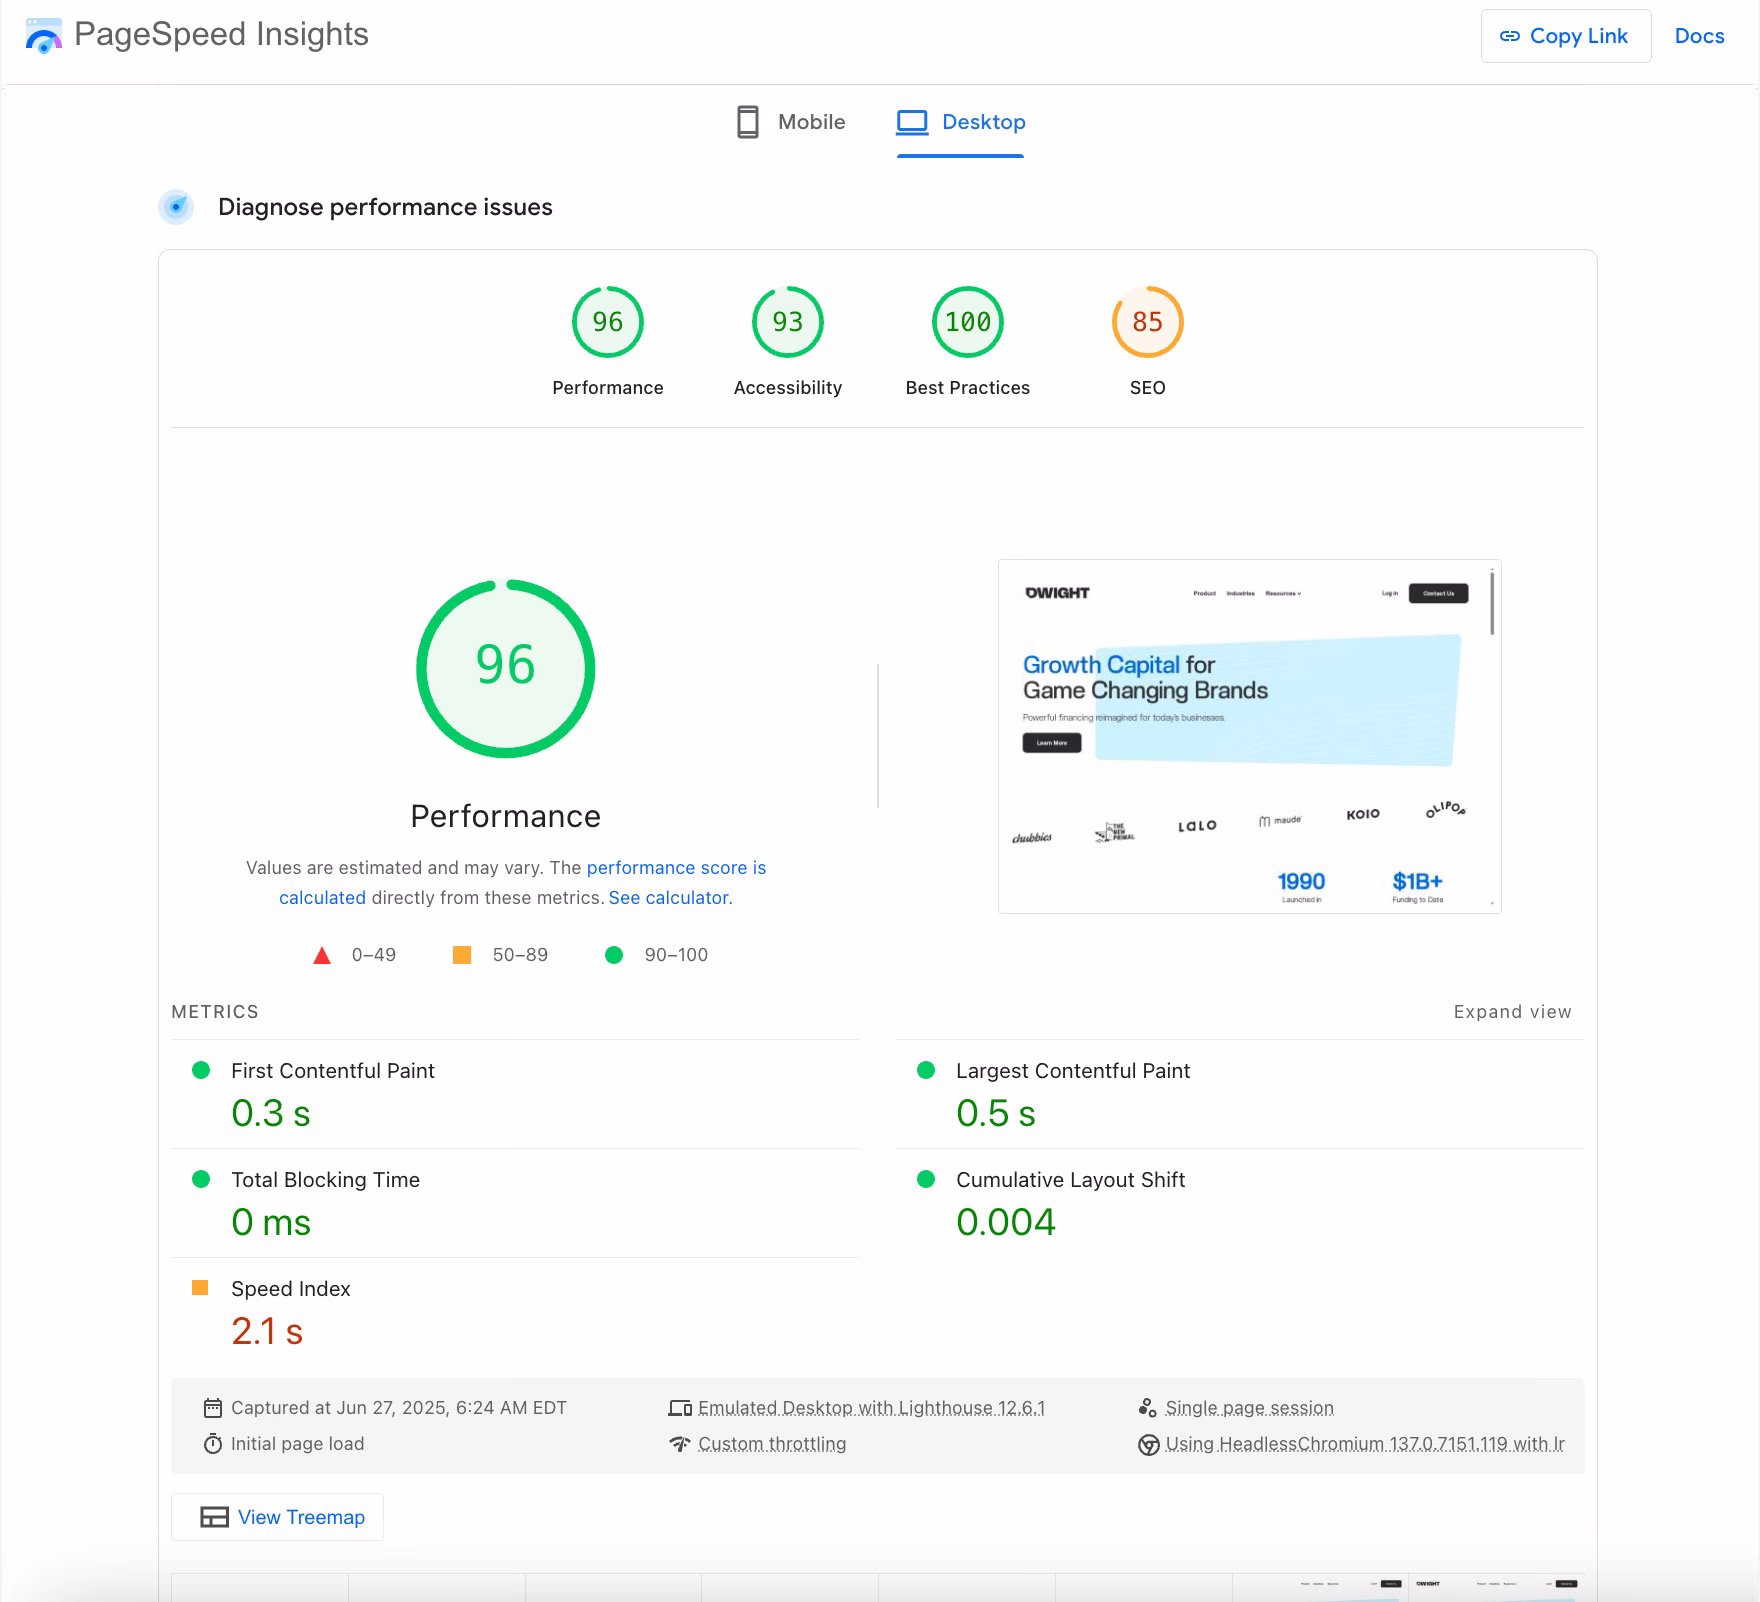Click the 0.5 s LCP value
The height and width of the screenshot is (1602, 1760).
[x=996, y=1113]
